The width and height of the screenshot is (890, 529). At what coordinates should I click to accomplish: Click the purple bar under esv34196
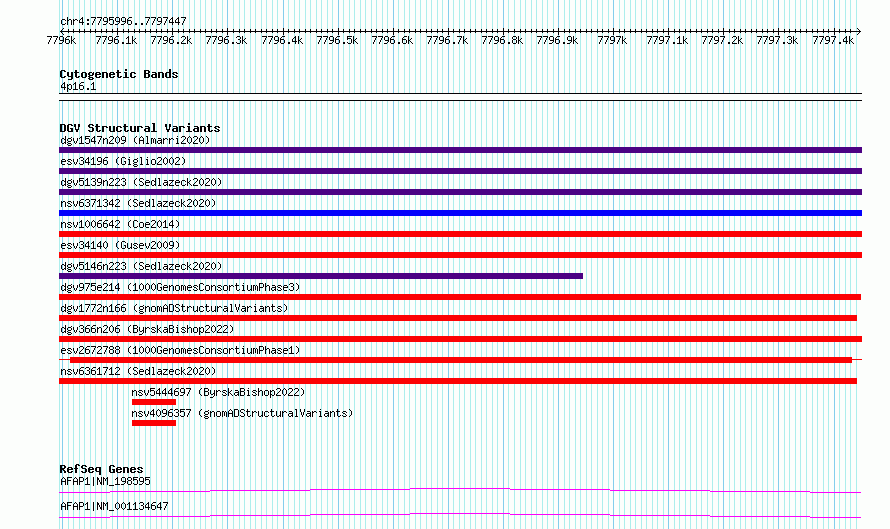pyautogui.click(x=460, y=171)
